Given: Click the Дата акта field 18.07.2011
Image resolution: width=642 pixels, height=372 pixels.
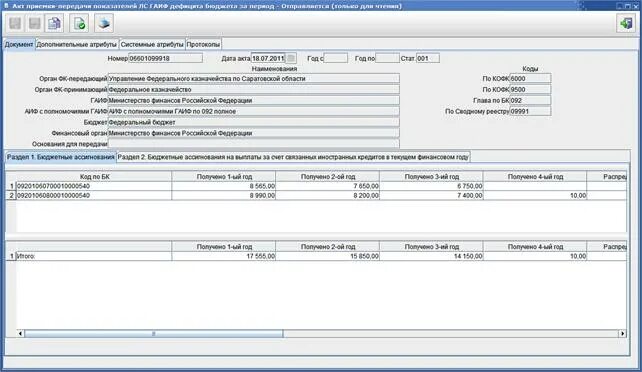Looking at the screenshot, I should coord(268,59).
